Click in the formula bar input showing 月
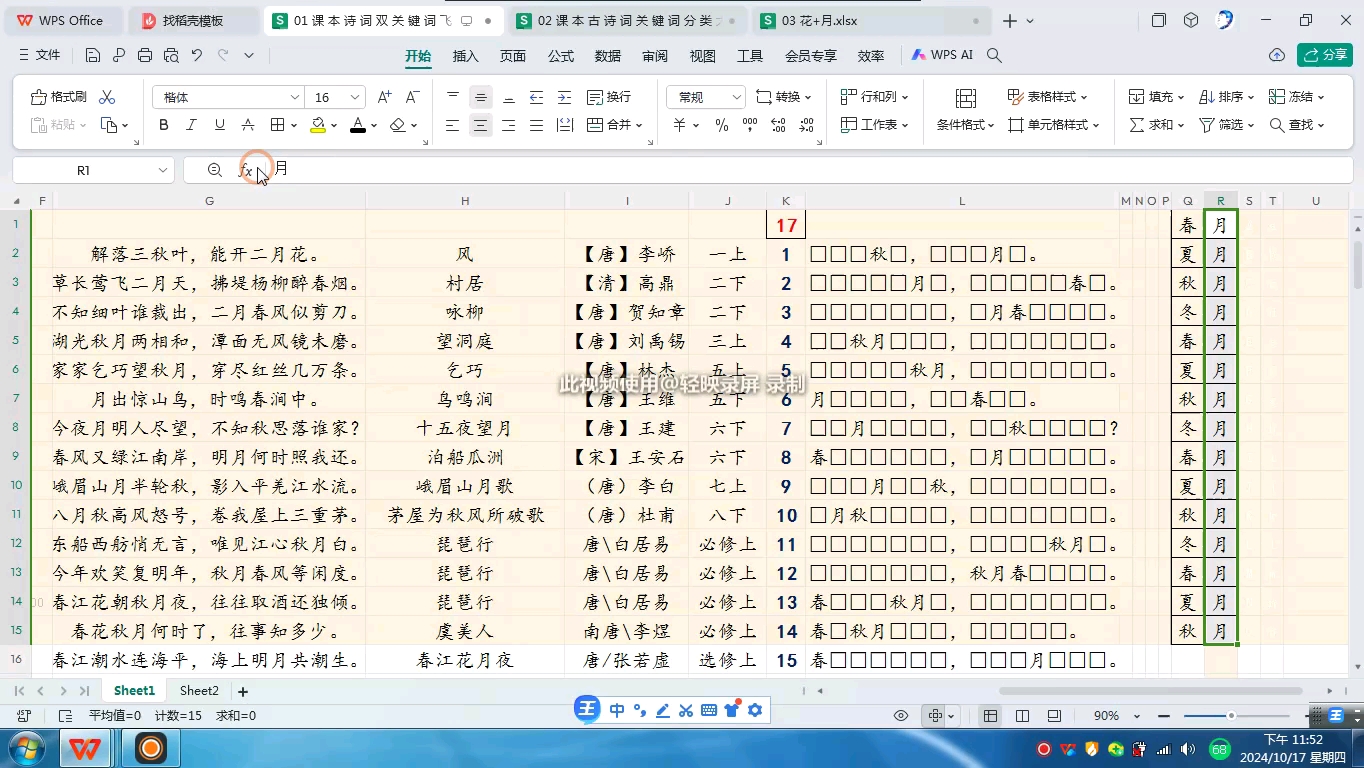This screenshot has width=1364, height=768. [808, 170]
